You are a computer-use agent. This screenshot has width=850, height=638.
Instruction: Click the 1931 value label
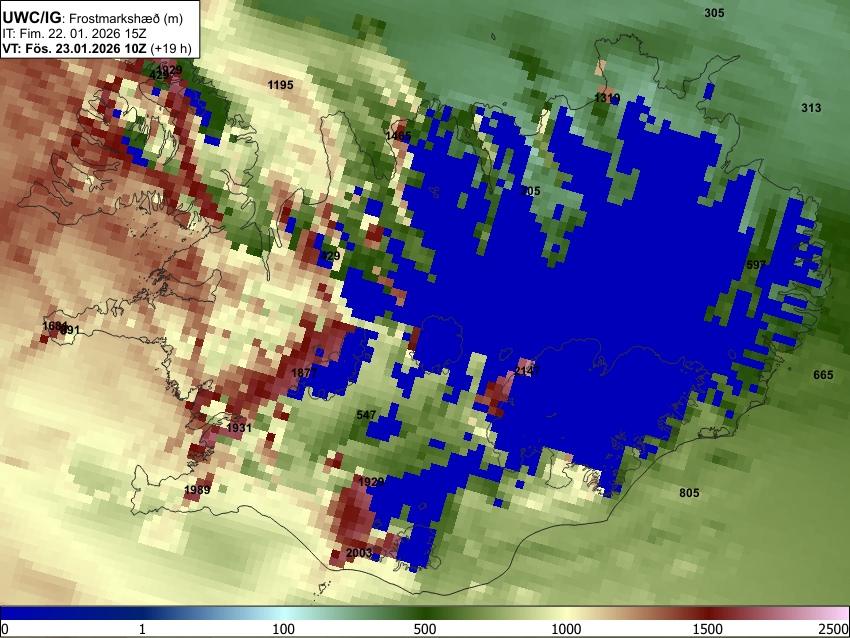239,428
